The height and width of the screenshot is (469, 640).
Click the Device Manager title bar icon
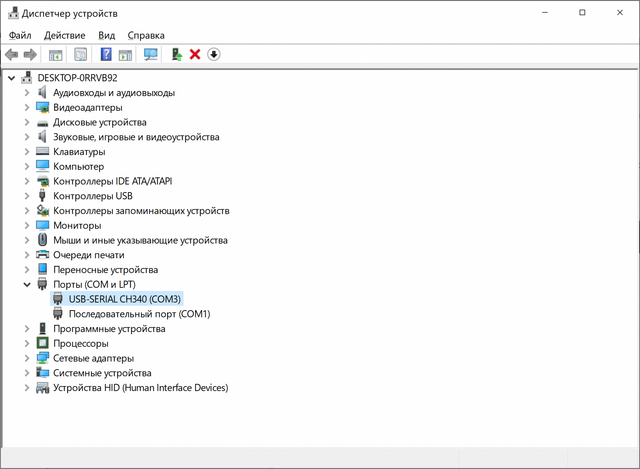click(x=13, y=13)
